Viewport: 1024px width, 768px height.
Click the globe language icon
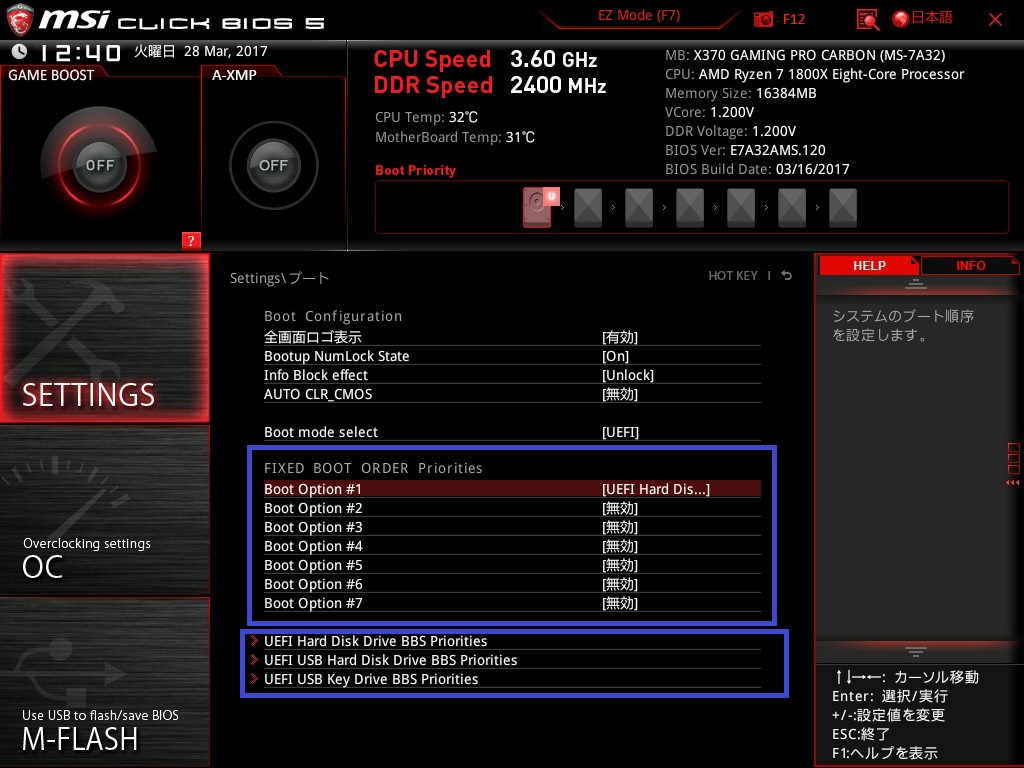pos(901,19)
